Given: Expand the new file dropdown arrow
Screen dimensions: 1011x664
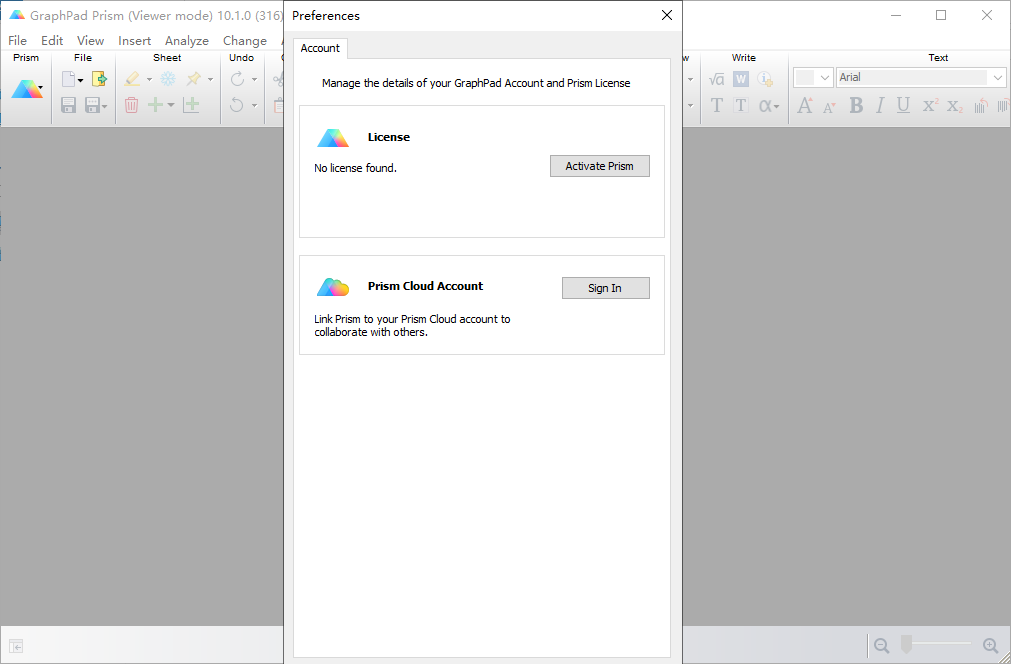Looking at the screenshot, I should tap(82, 79).
